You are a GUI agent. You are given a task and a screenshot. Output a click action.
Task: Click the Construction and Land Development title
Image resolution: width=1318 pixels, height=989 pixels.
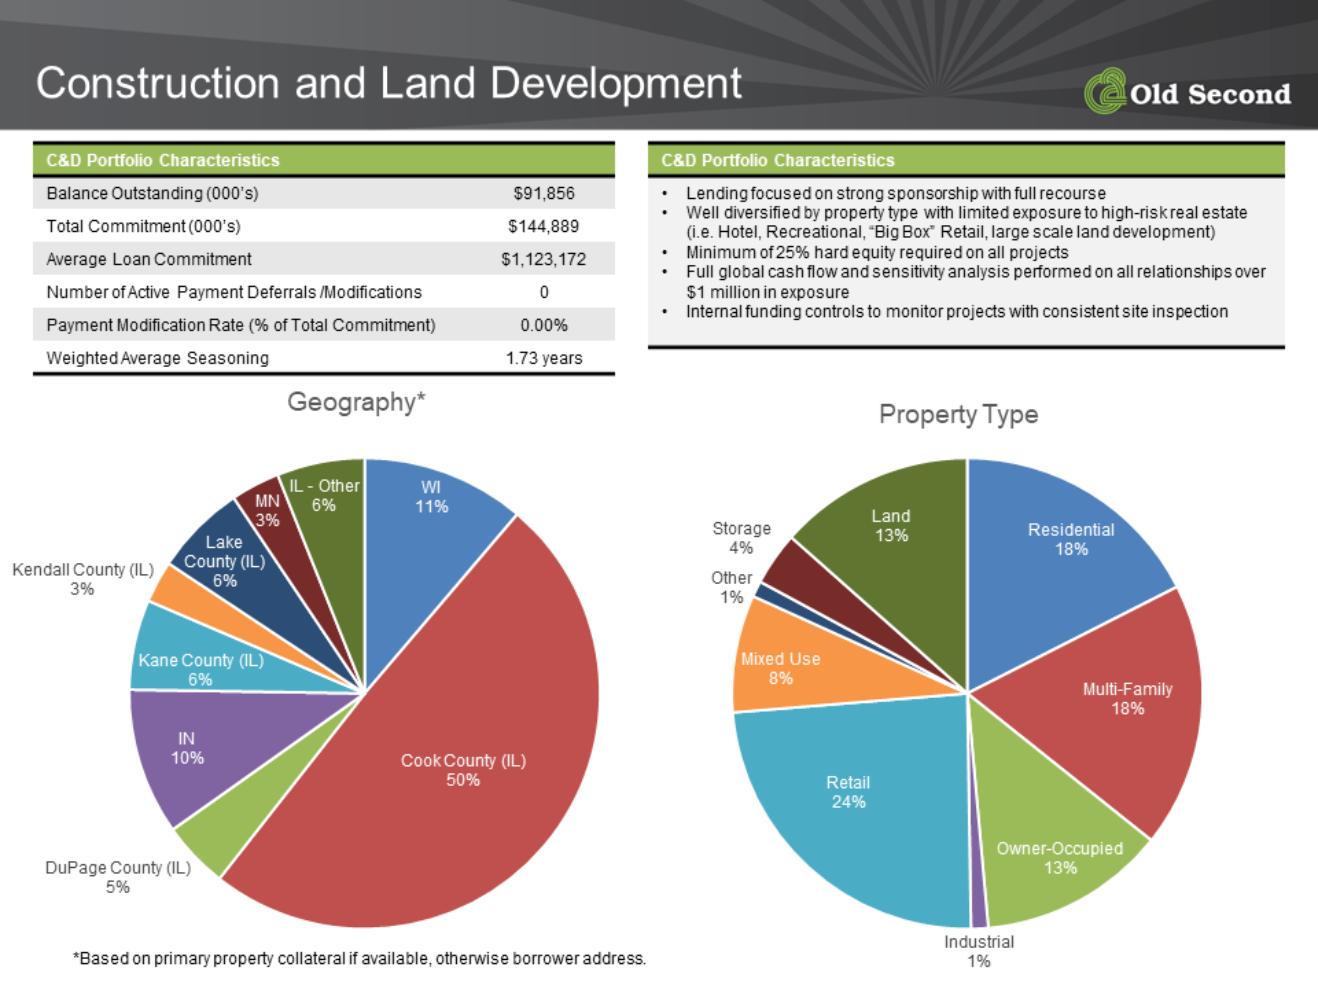click(x=389, y=83)
